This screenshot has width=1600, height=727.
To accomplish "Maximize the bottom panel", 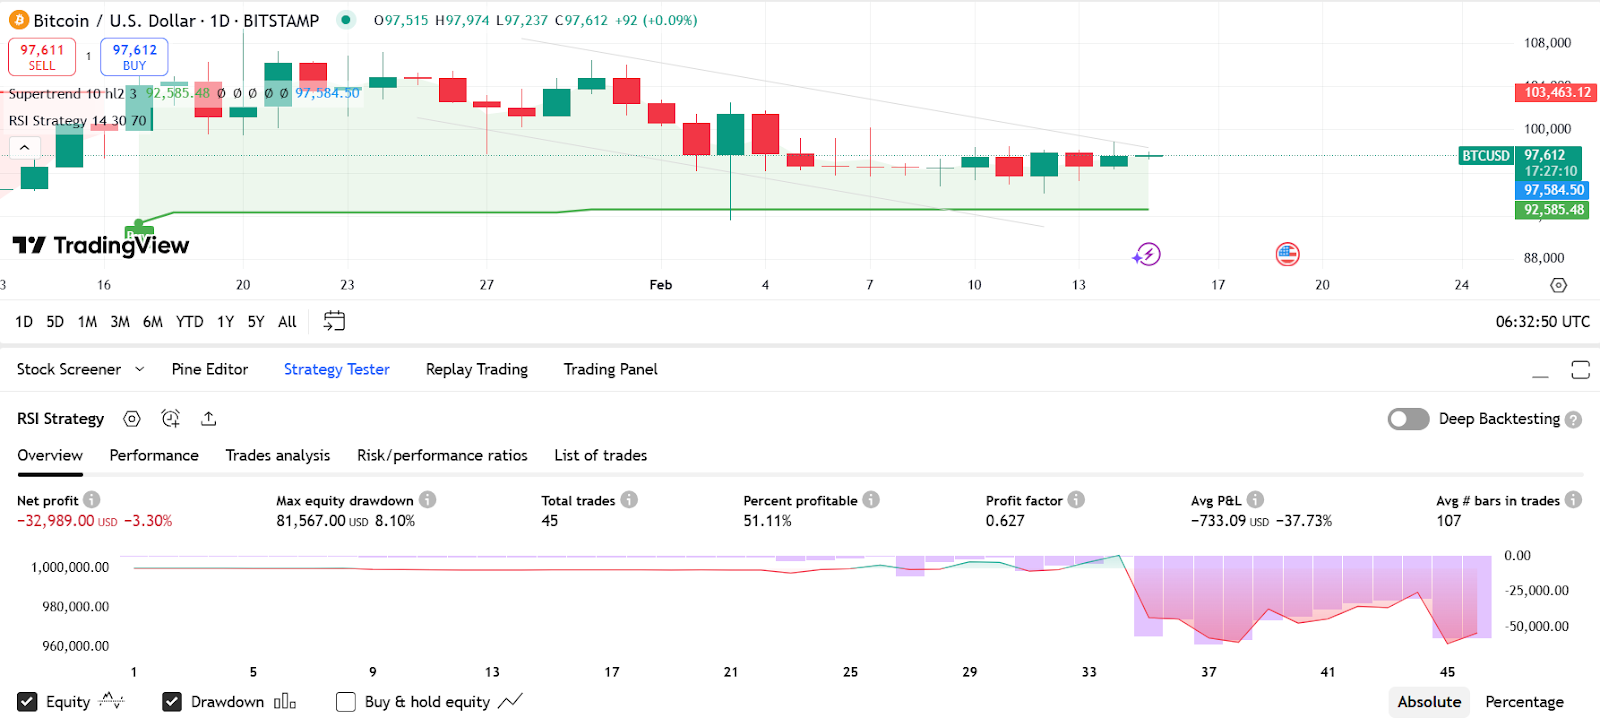I will pyautogui.click(x=1580, y=370).
